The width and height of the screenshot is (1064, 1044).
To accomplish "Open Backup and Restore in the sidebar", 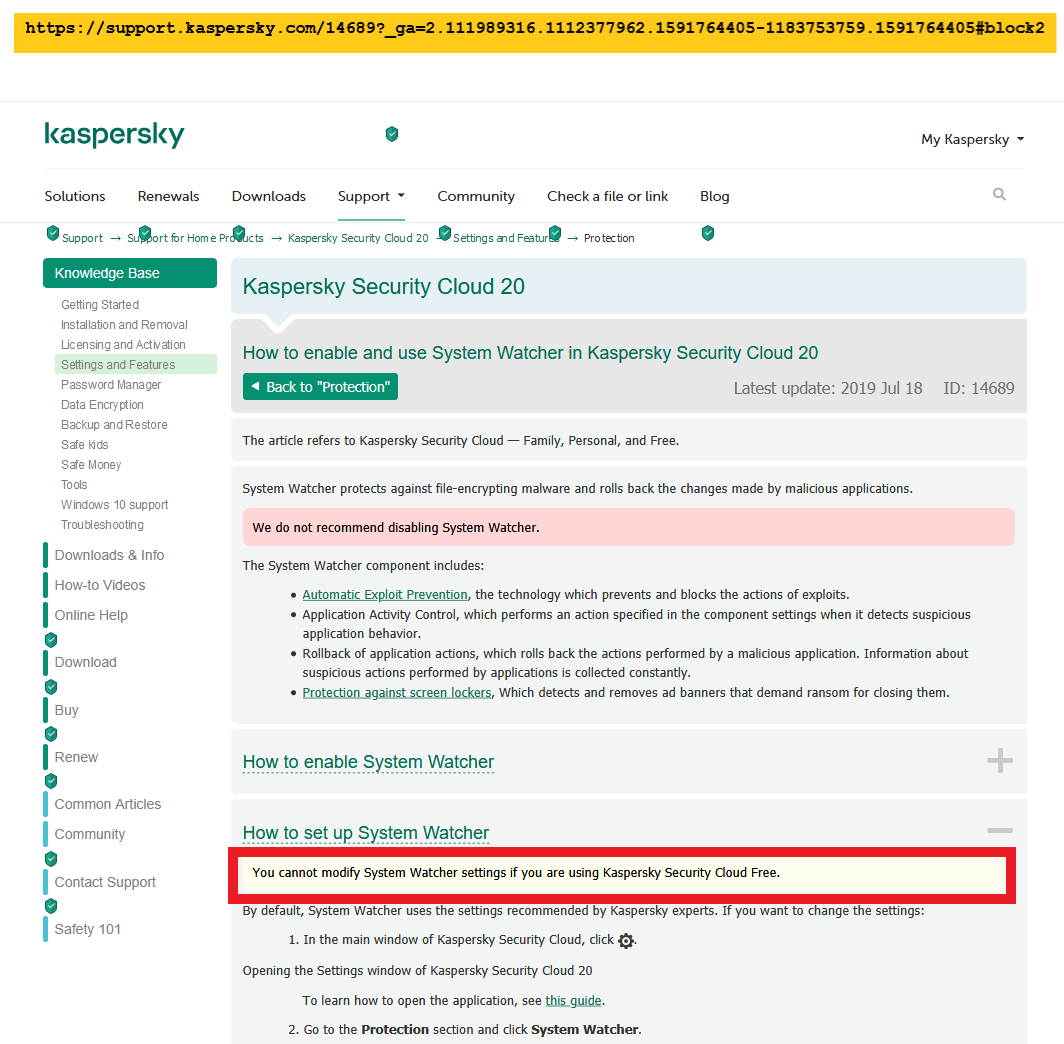I will [x=114, y=425].
